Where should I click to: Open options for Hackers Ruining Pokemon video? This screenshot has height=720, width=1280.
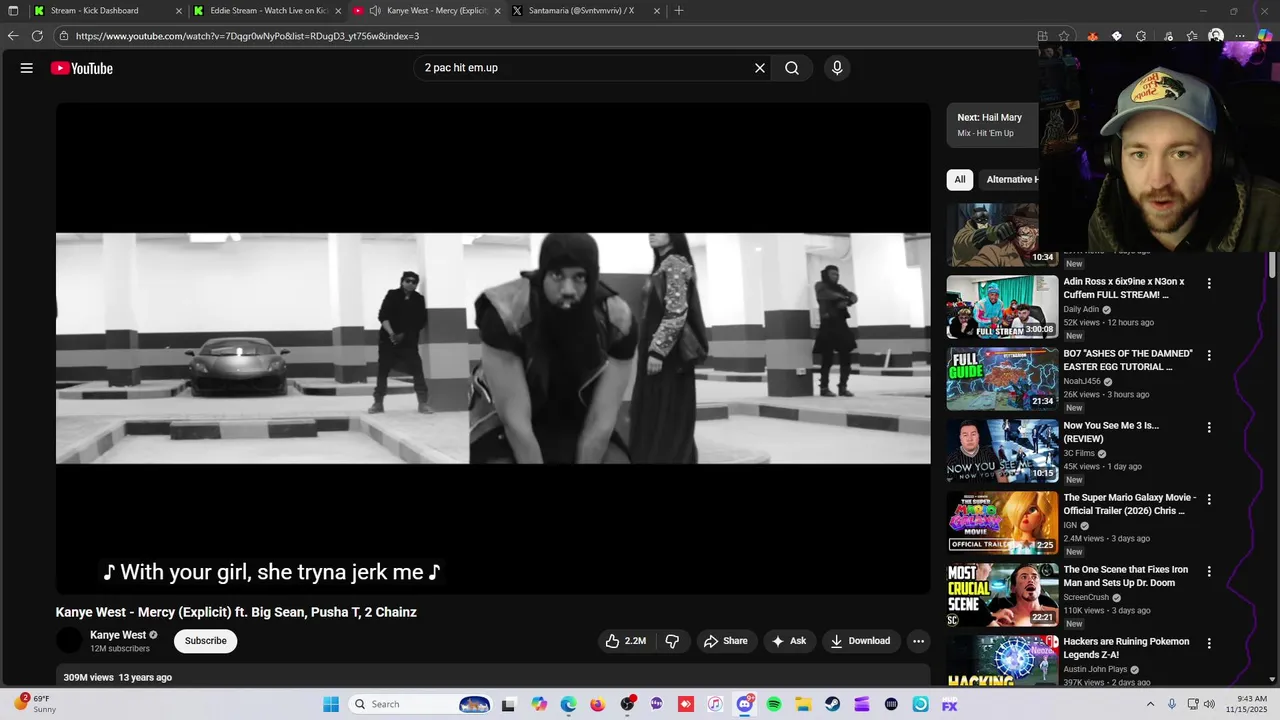click(1209, 644)
